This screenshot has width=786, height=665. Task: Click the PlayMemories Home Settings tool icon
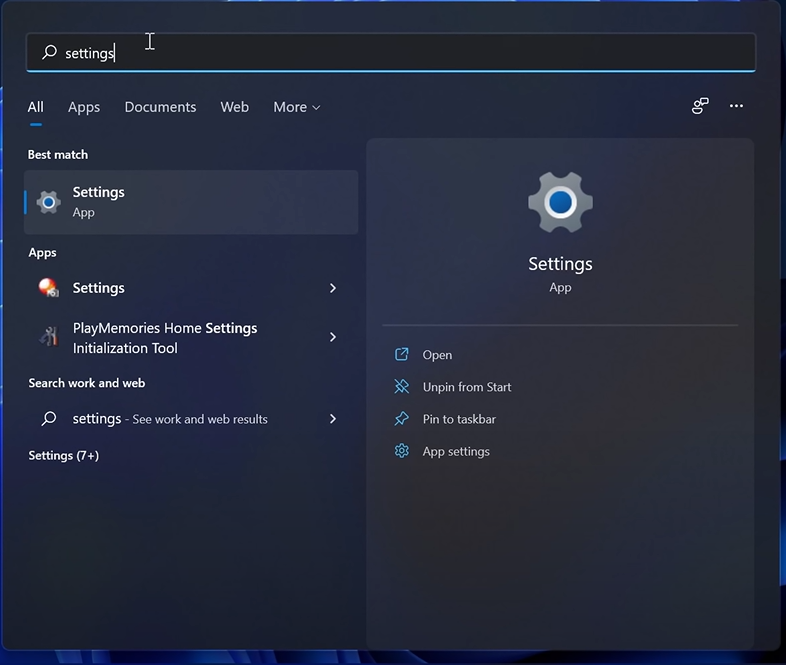tap(48, 338)
